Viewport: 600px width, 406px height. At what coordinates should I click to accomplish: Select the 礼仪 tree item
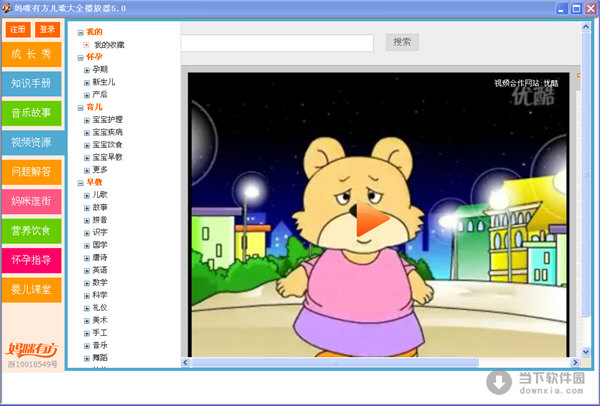click(100, 308)
